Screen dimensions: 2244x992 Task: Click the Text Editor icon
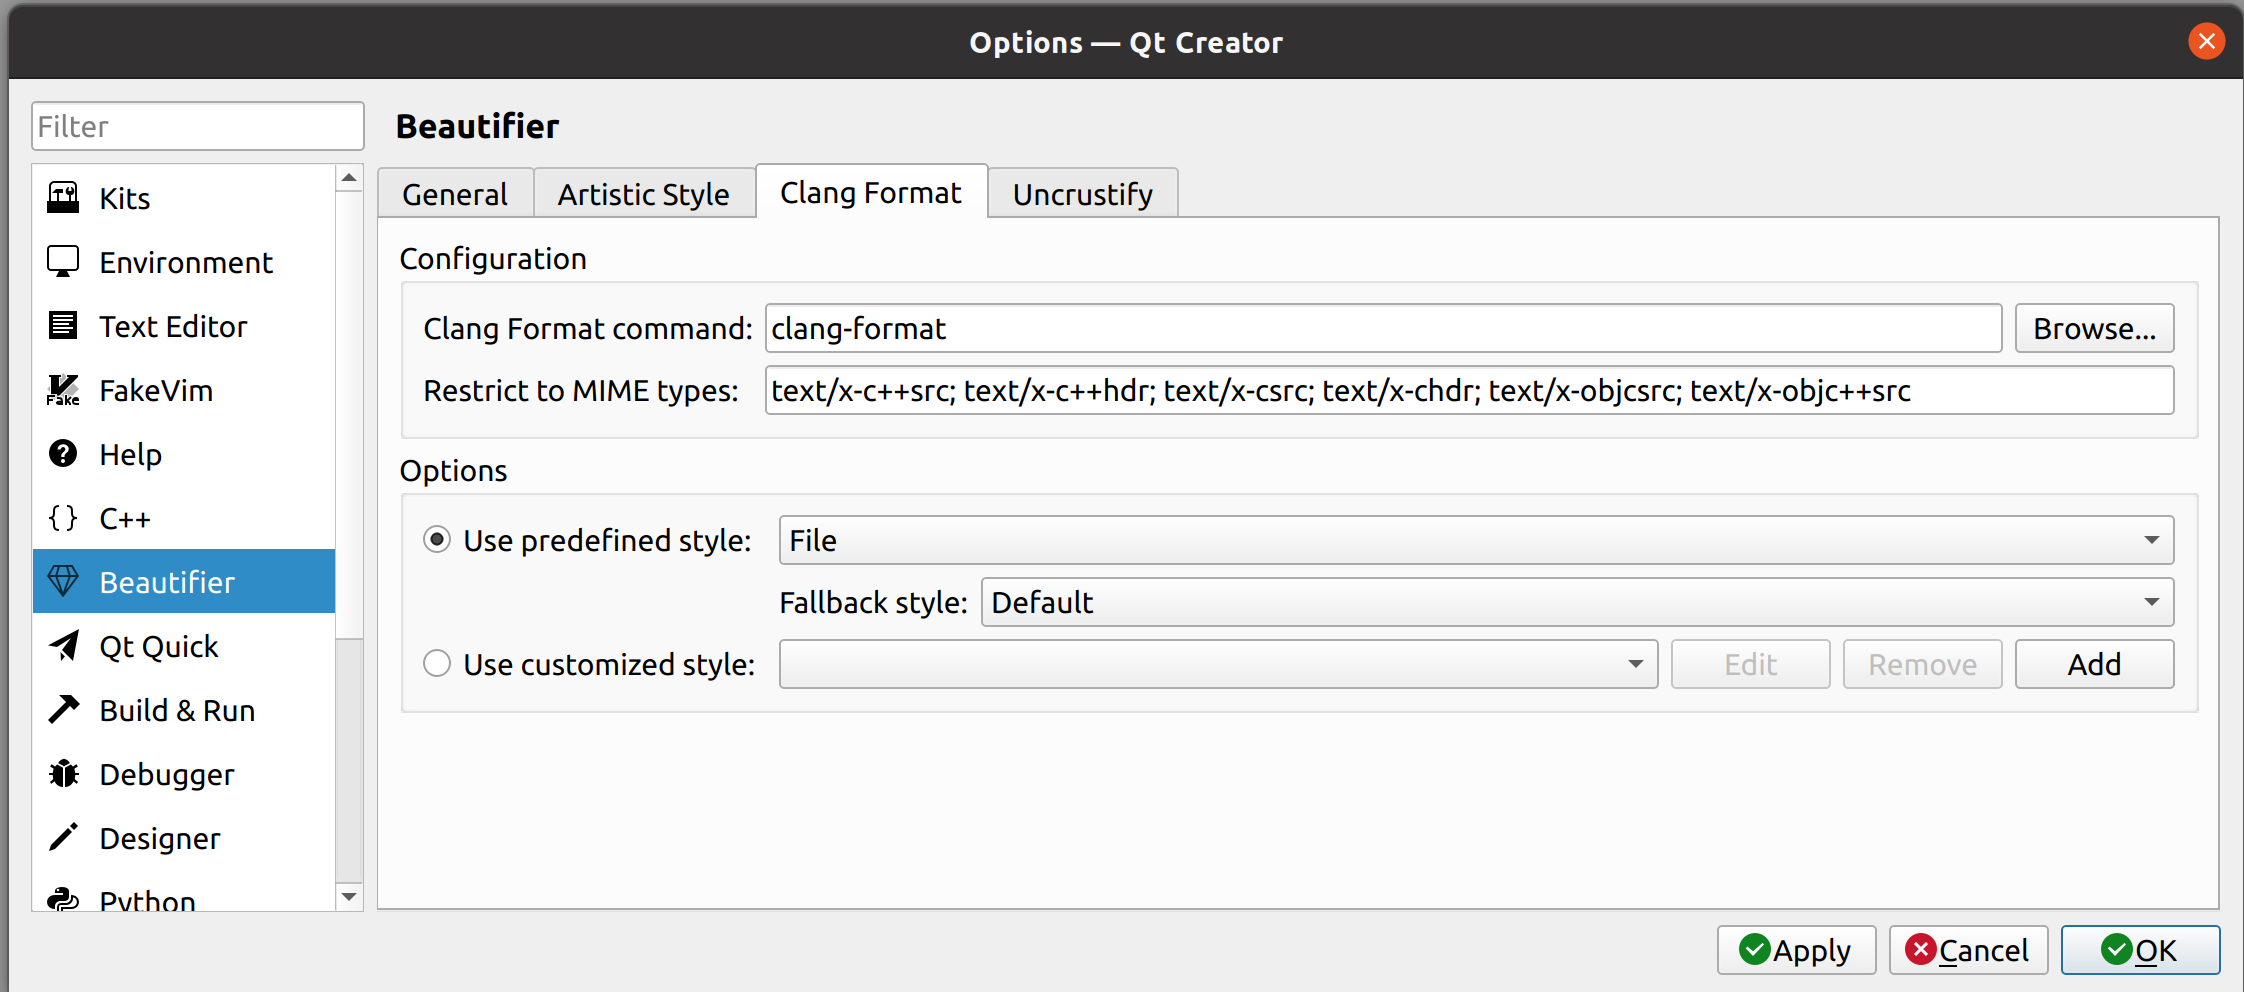63,326
